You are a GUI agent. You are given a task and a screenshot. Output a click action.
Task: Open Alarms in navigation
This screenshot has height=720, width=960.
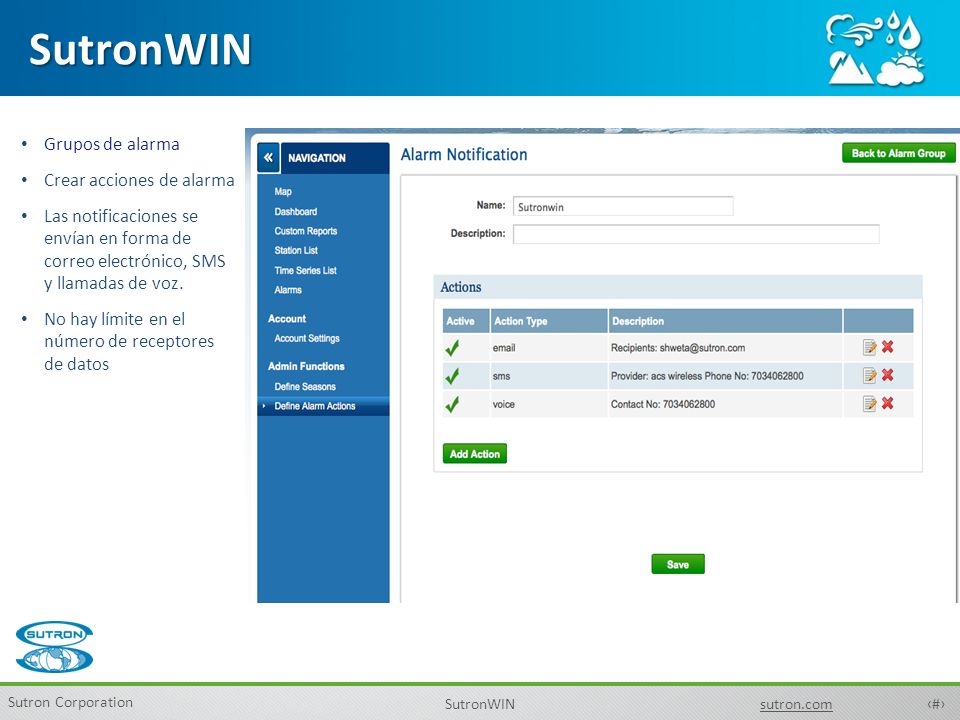(x=288, y=290)
